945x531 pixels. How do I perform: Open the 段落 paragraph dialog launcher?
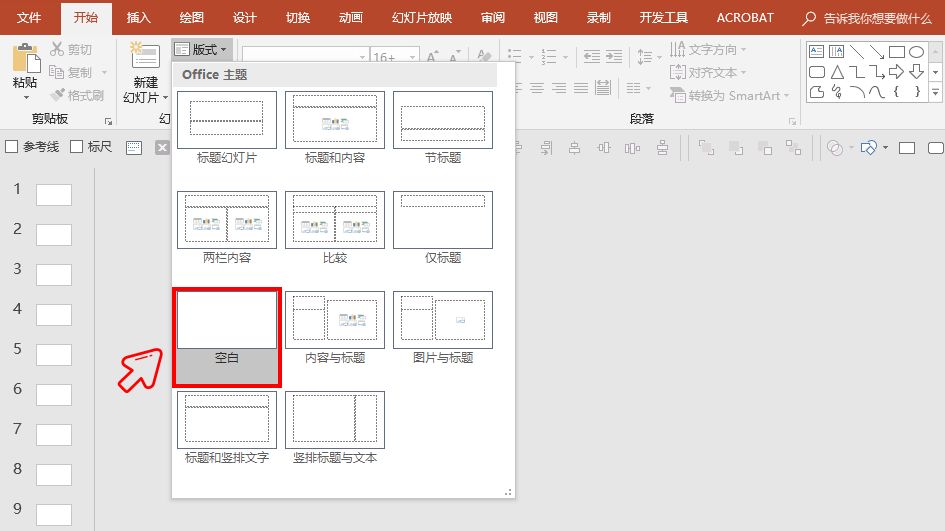coord(793,121)
